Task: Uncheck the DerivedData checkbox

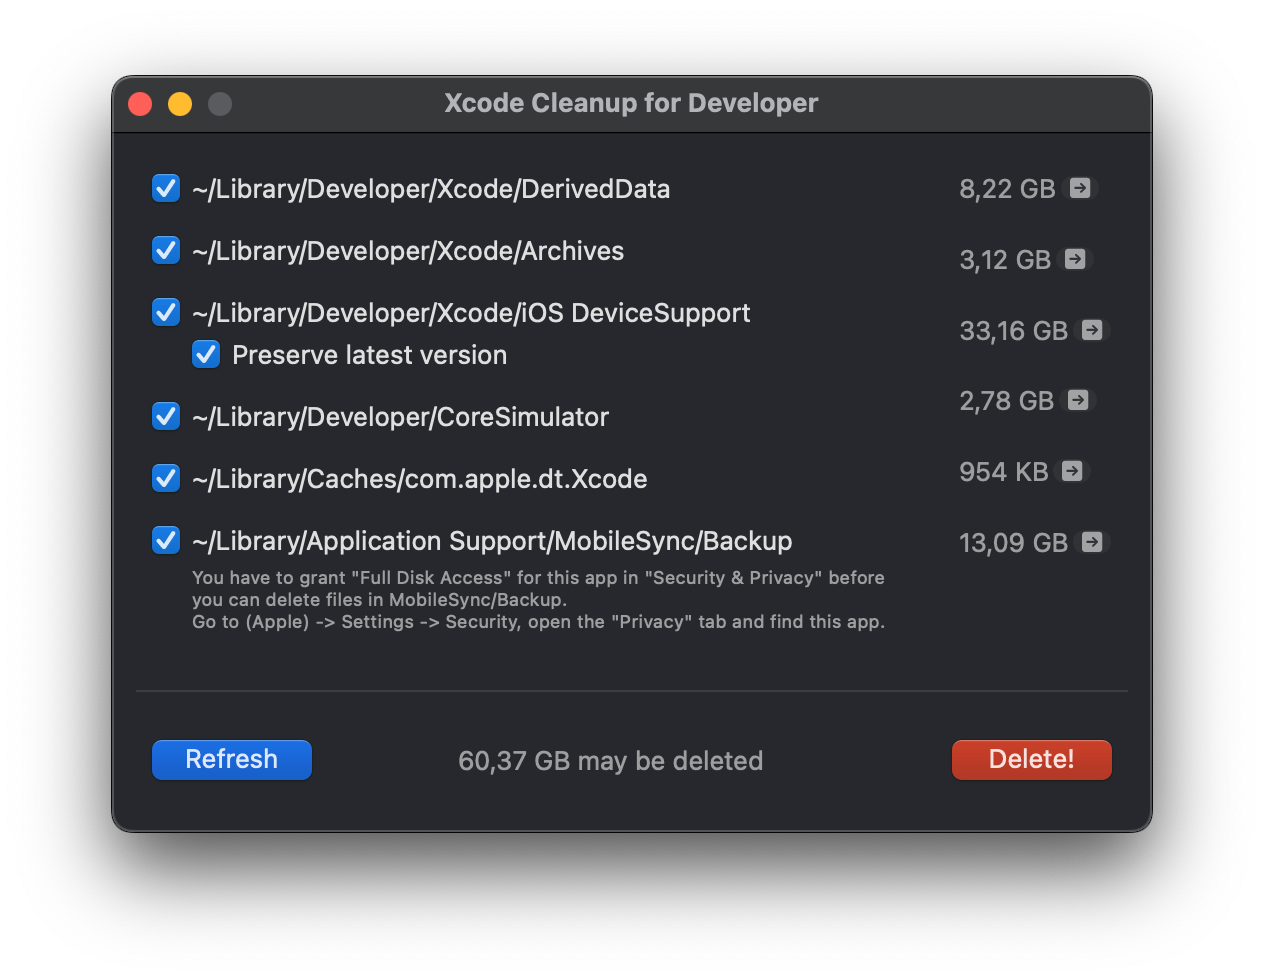Action: 166,188
